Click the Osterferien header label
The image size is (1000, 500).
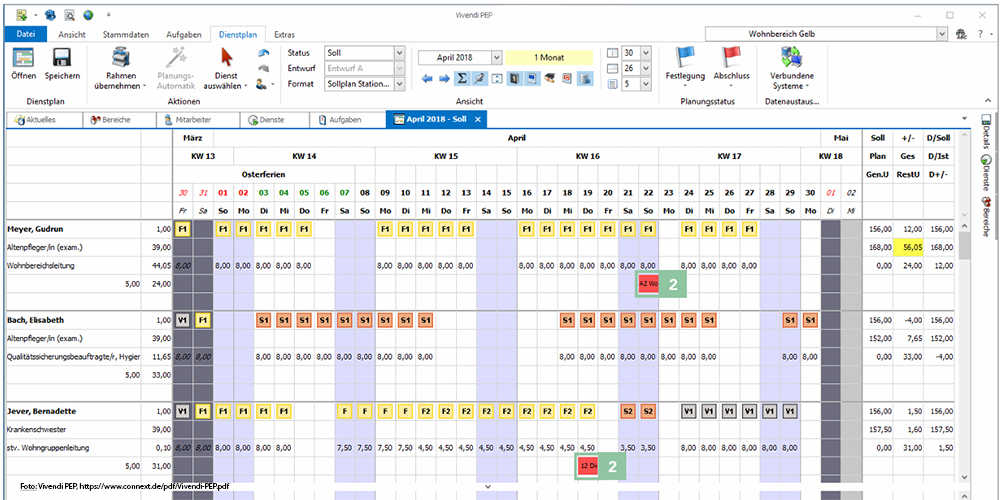263,174
